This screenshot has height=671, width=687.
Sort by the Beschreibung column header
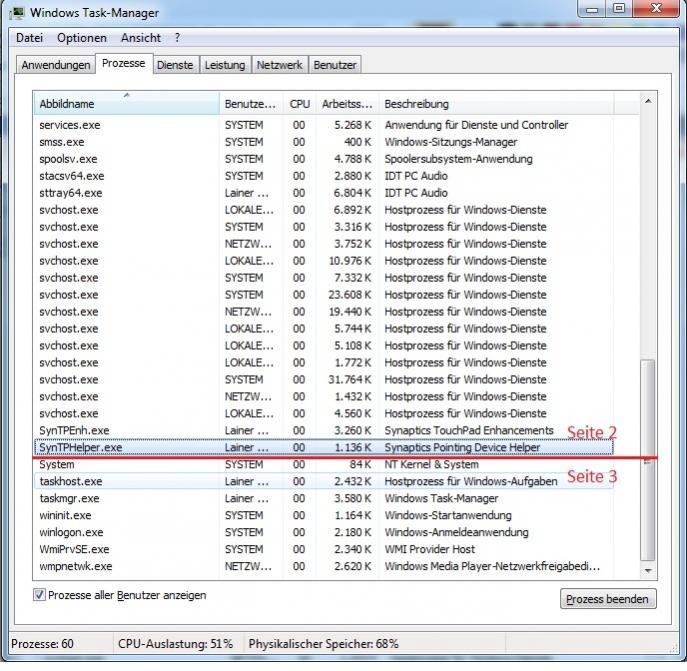point(496,104)
